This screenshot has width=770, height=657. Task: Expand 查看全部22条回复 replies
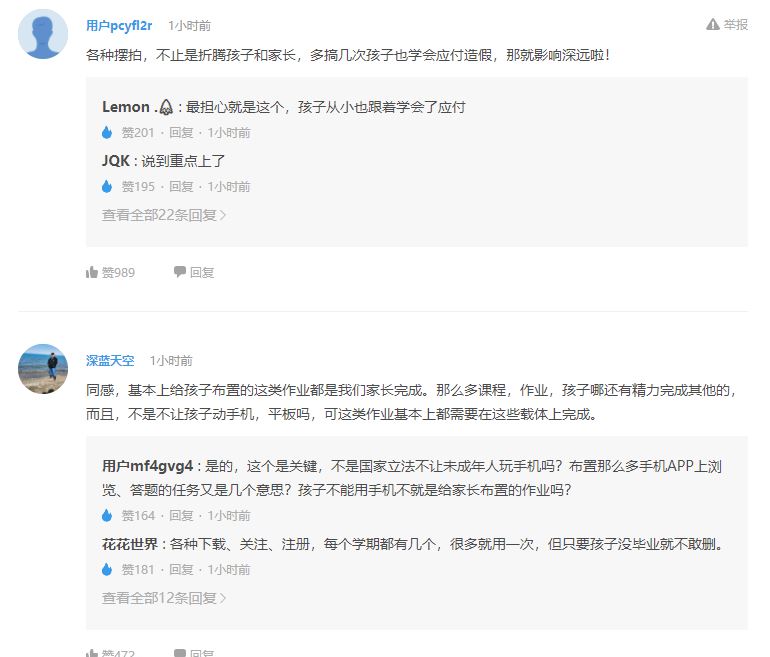click(164, 214)
